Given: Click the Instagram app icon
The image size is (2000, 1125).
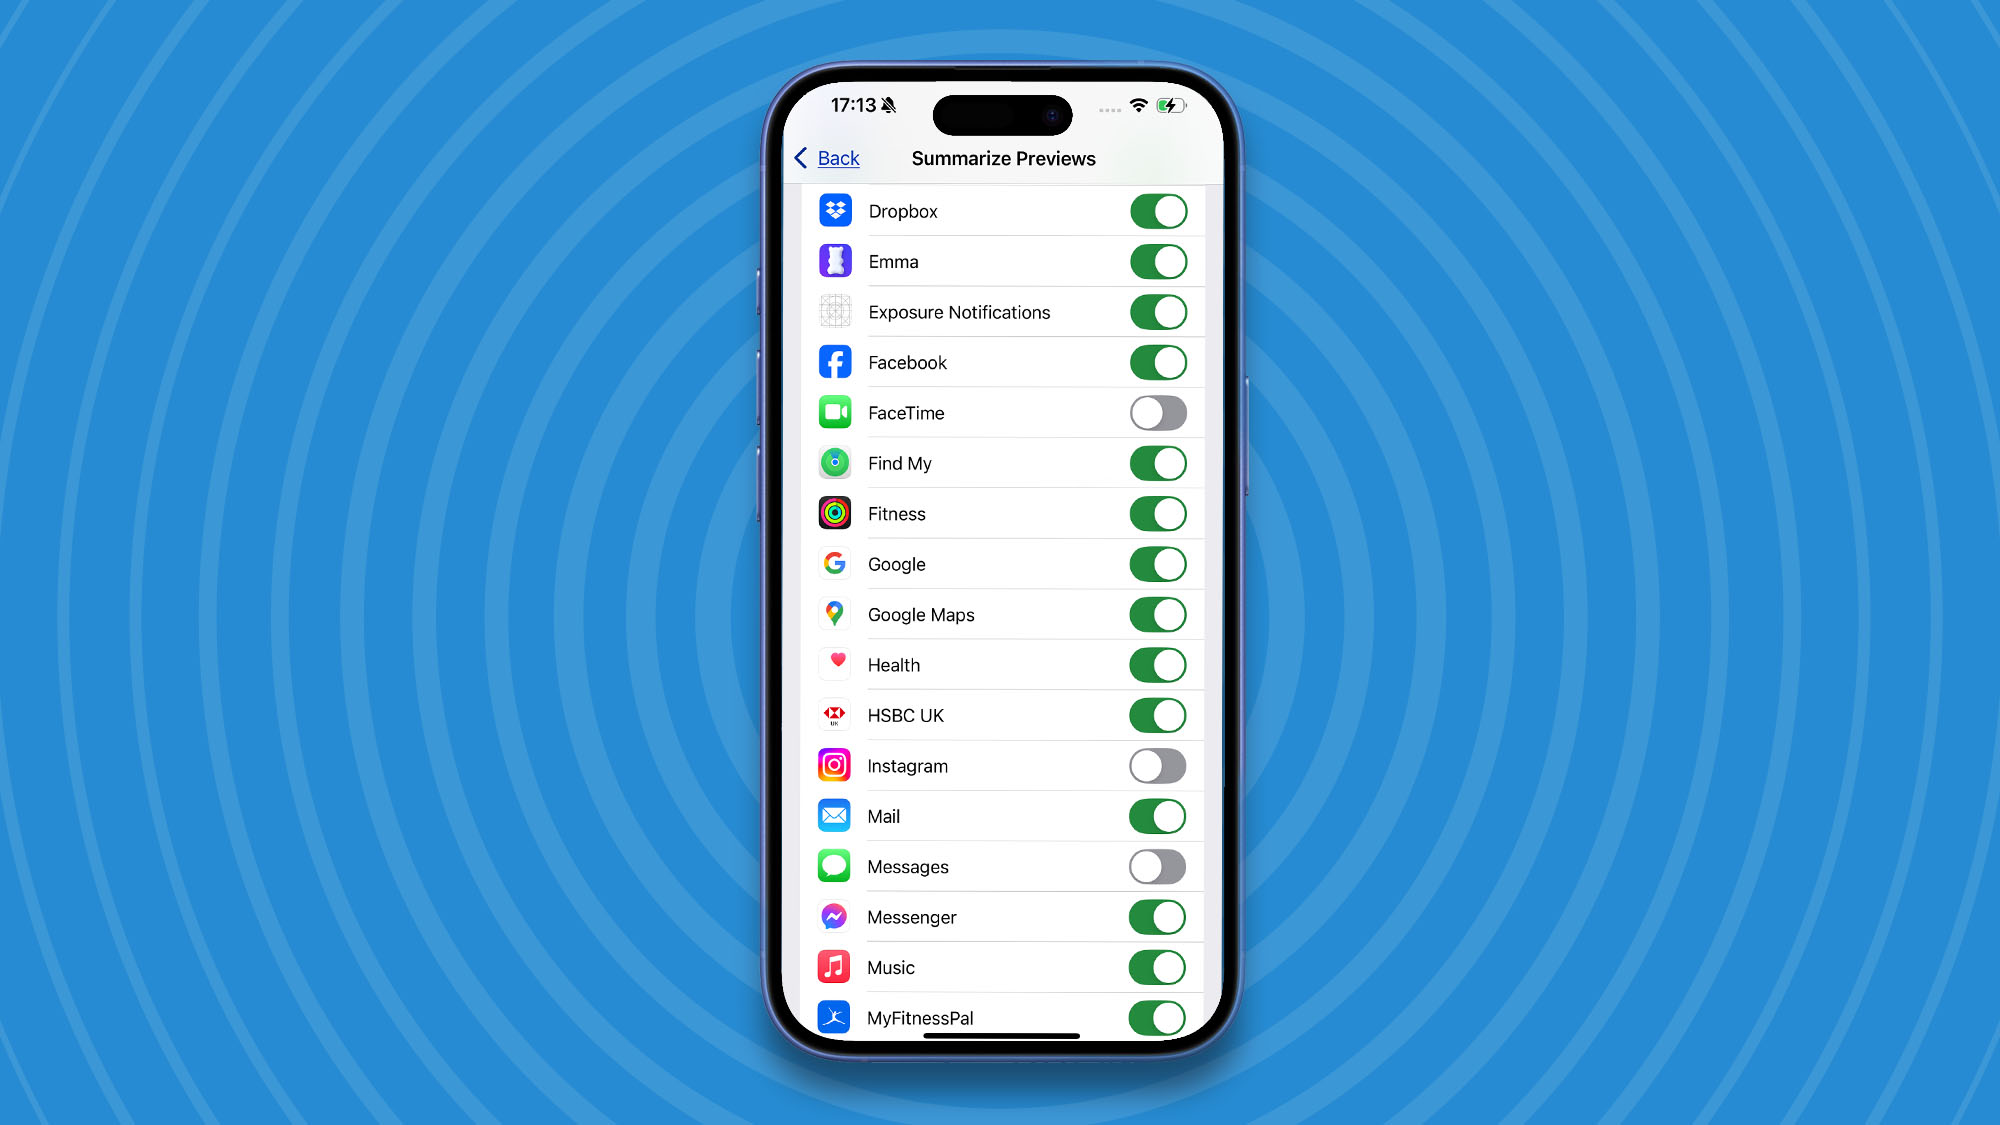Looking at the screenshot, I should pos(834,765).
